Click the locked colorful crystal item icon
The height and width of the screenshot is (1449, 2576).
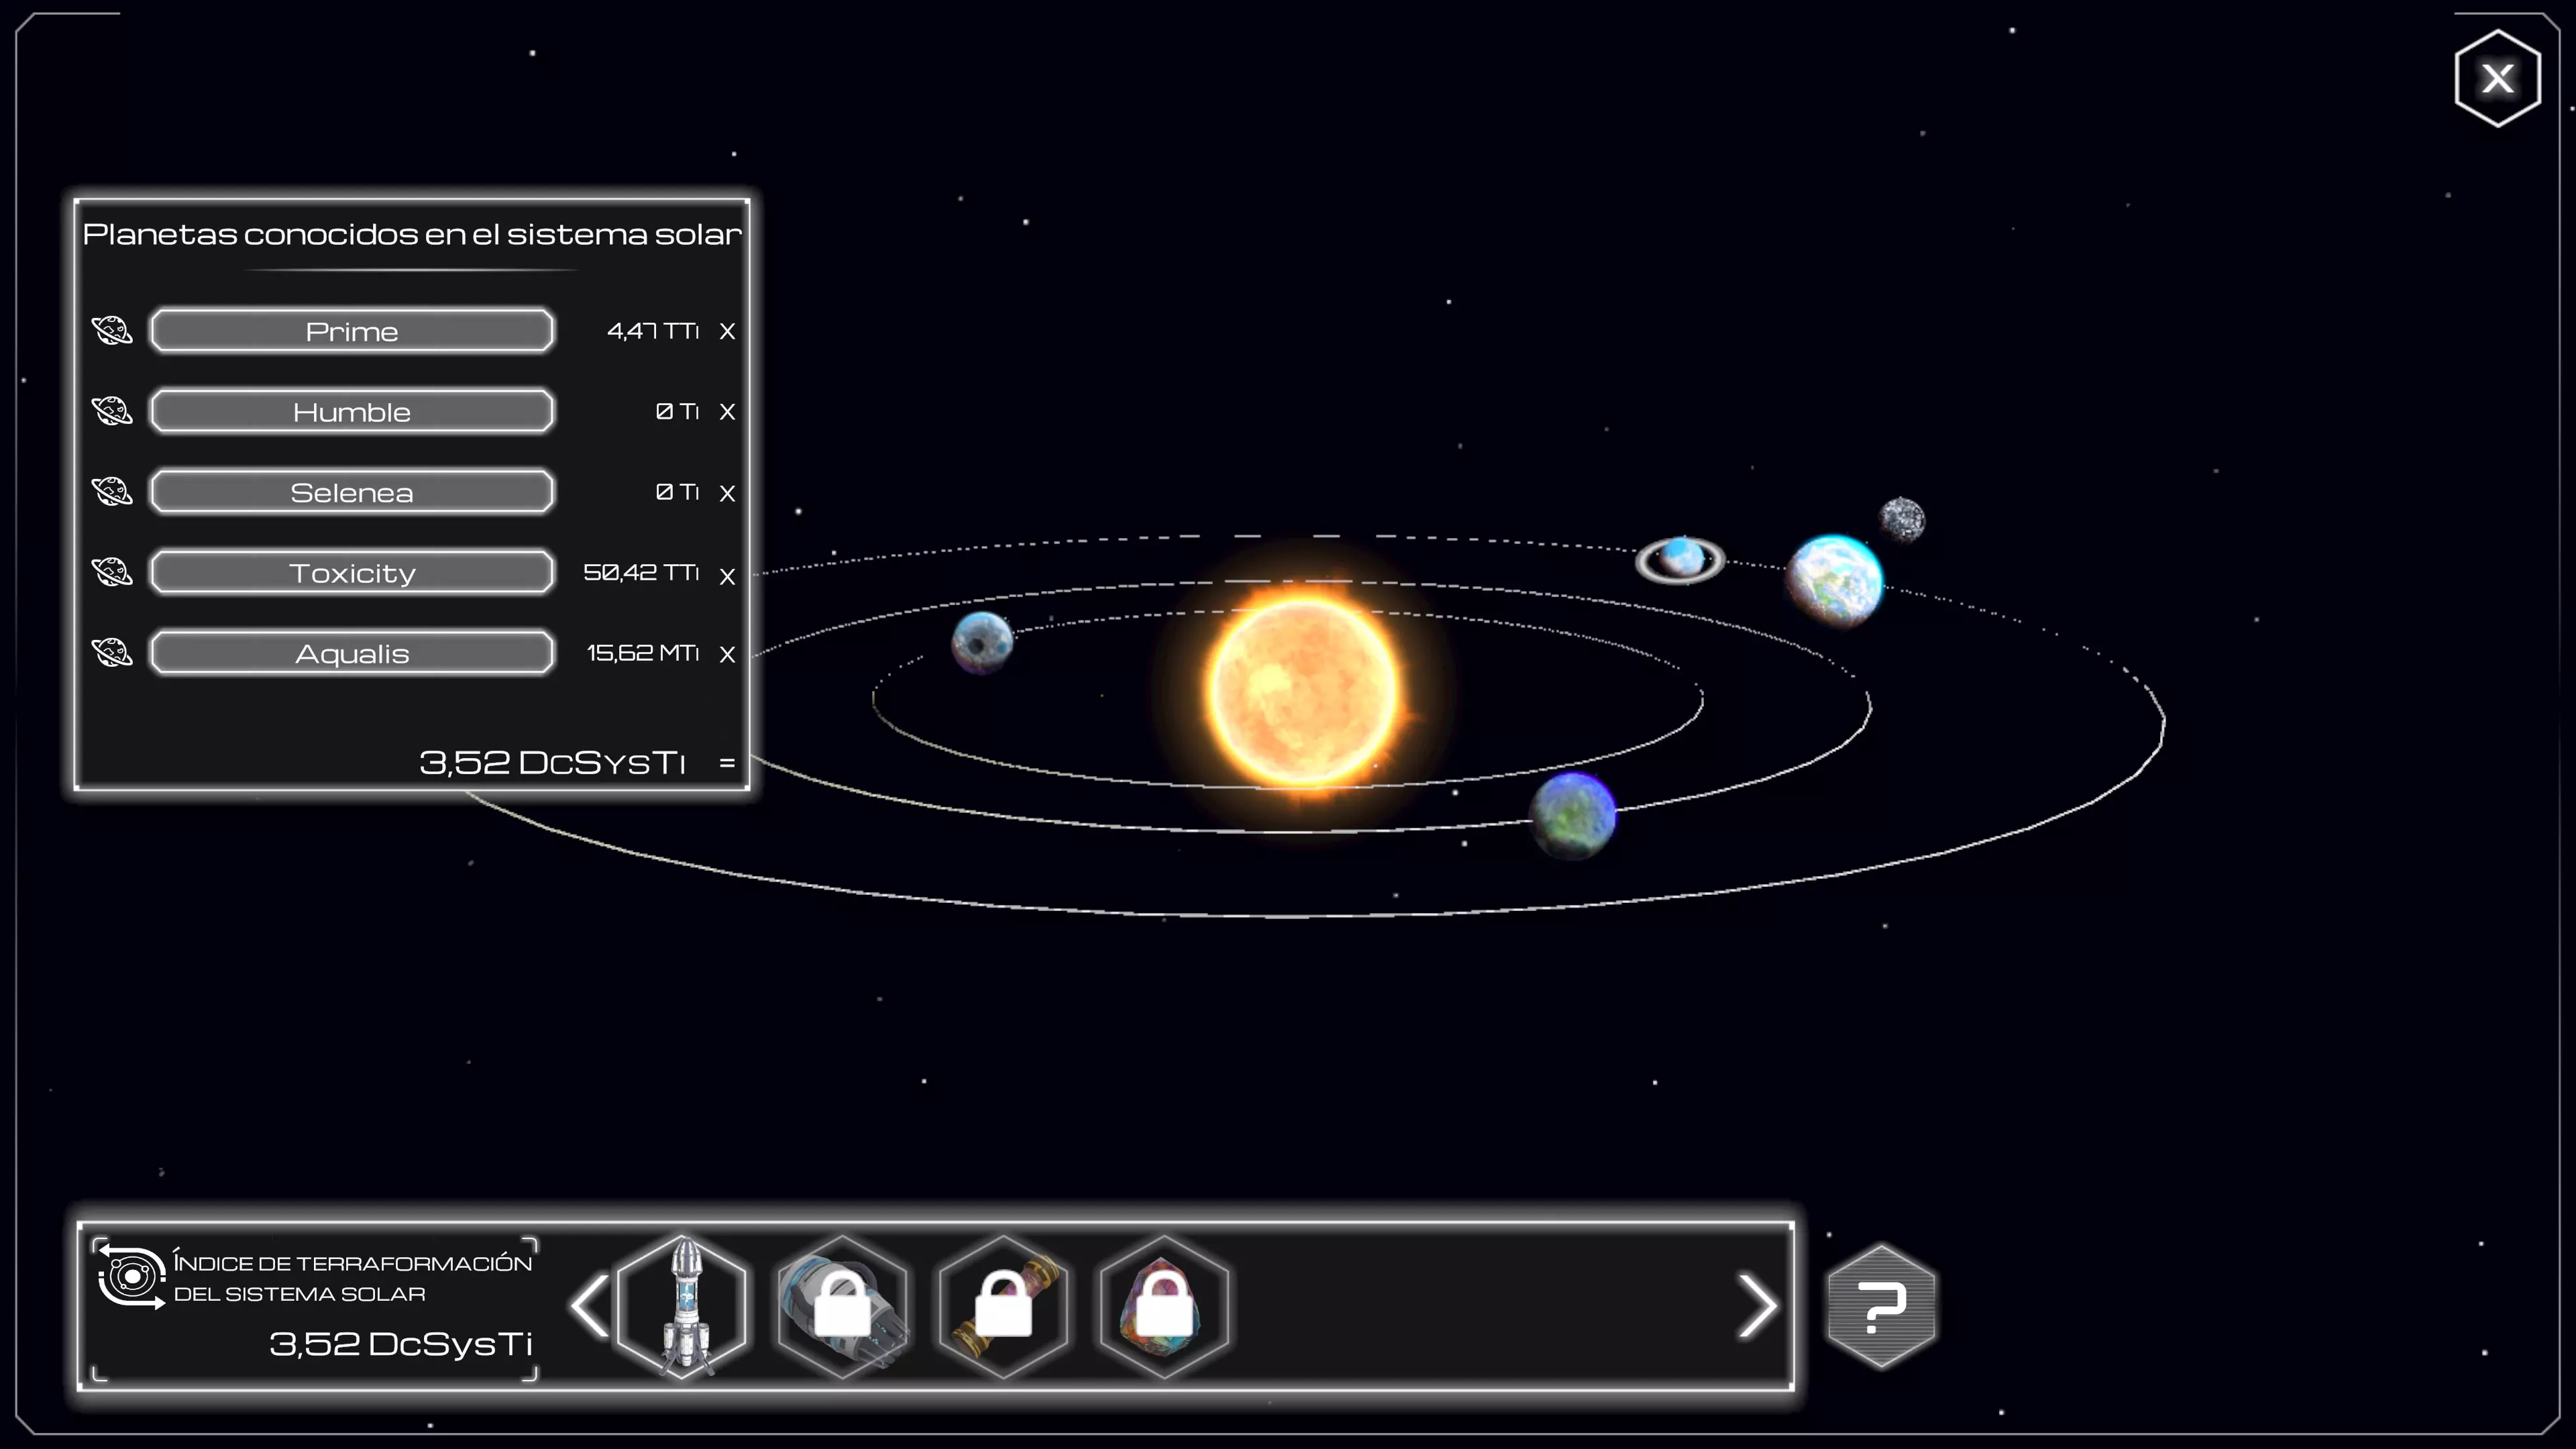pyautogui.click(x=1164, y=1305)
